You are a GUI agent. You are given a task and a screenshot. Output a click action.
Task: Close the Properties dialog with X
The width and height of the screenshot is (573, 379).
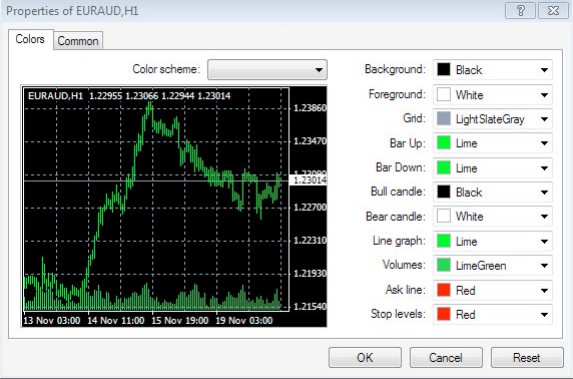(x=553, y=11)
